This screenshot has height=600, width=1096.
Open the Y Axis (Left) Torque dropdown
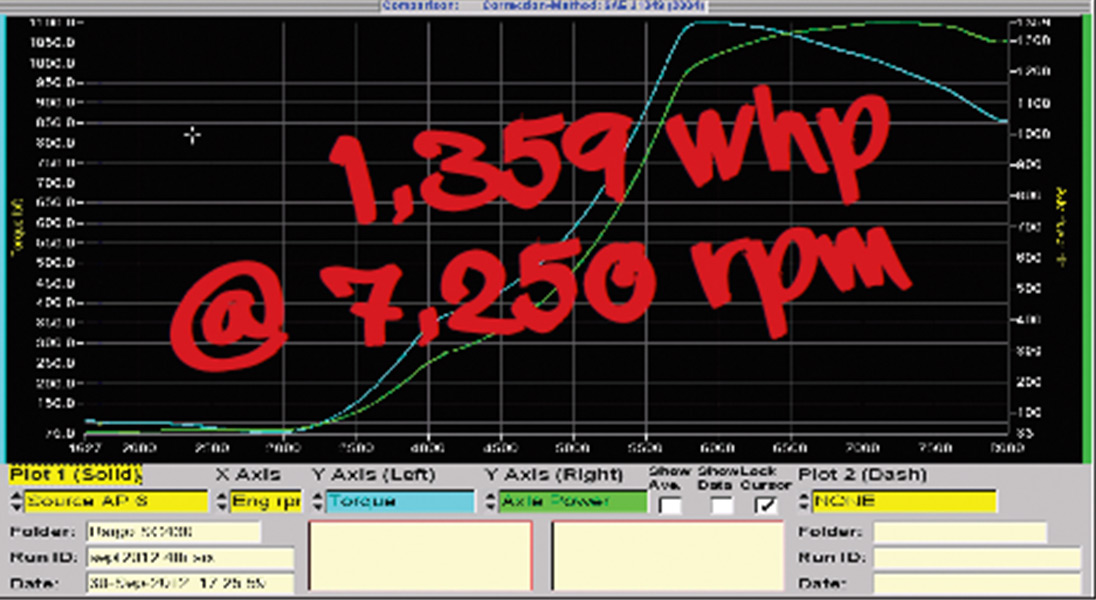click(x=399, y=501)
